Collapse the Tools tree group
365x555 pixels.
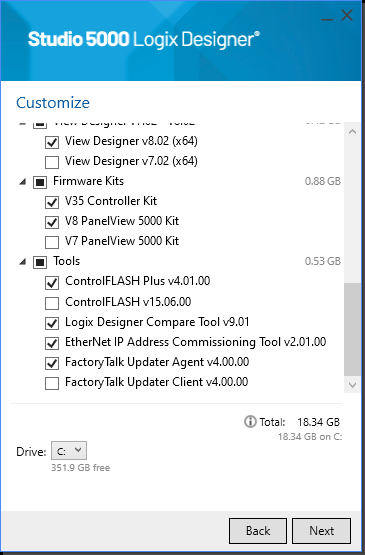23,262
